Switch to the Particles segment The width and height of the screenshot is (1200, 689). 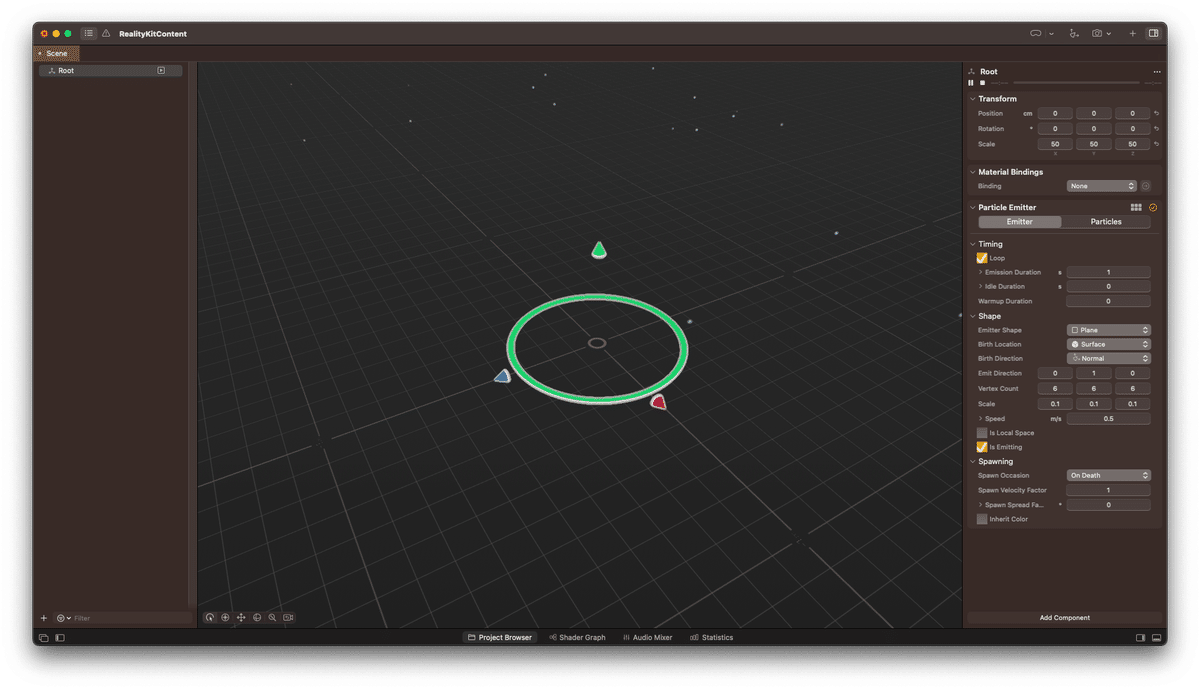(x=1106, y=222)
